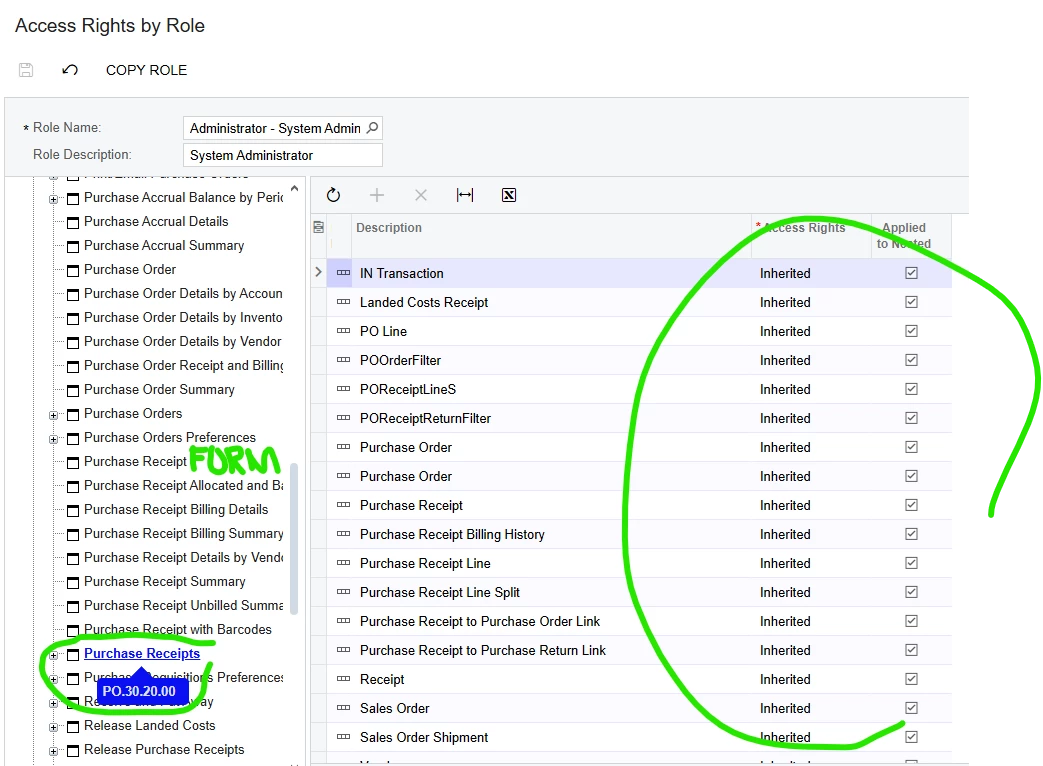Click Applied to Nested column header
This screenshot has height=766, width=1043.
(x=903, y=235)
